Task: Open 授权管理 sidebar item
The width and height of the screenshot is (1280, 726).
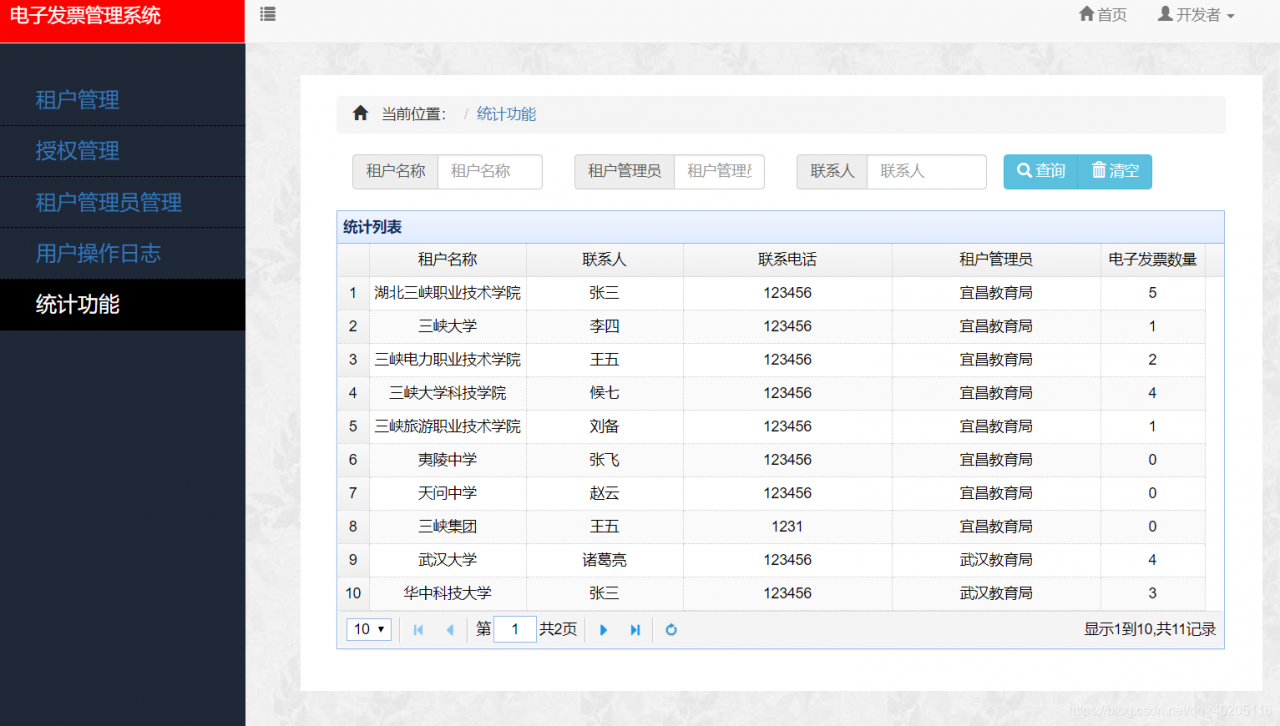Action: 78,151
